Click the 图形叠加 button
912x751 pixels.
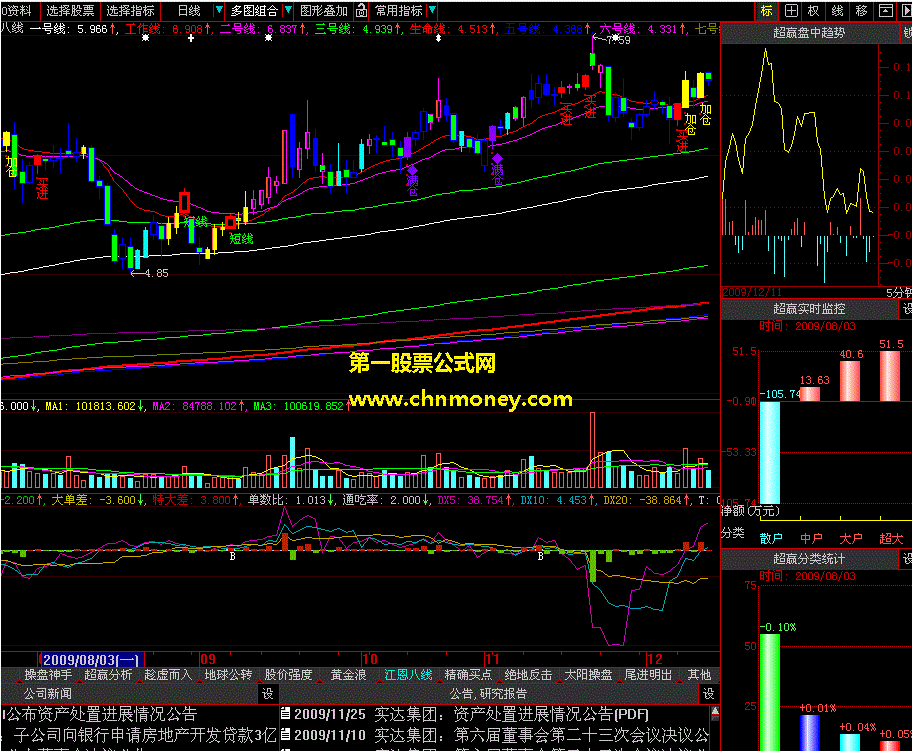[x=323, y=10]
